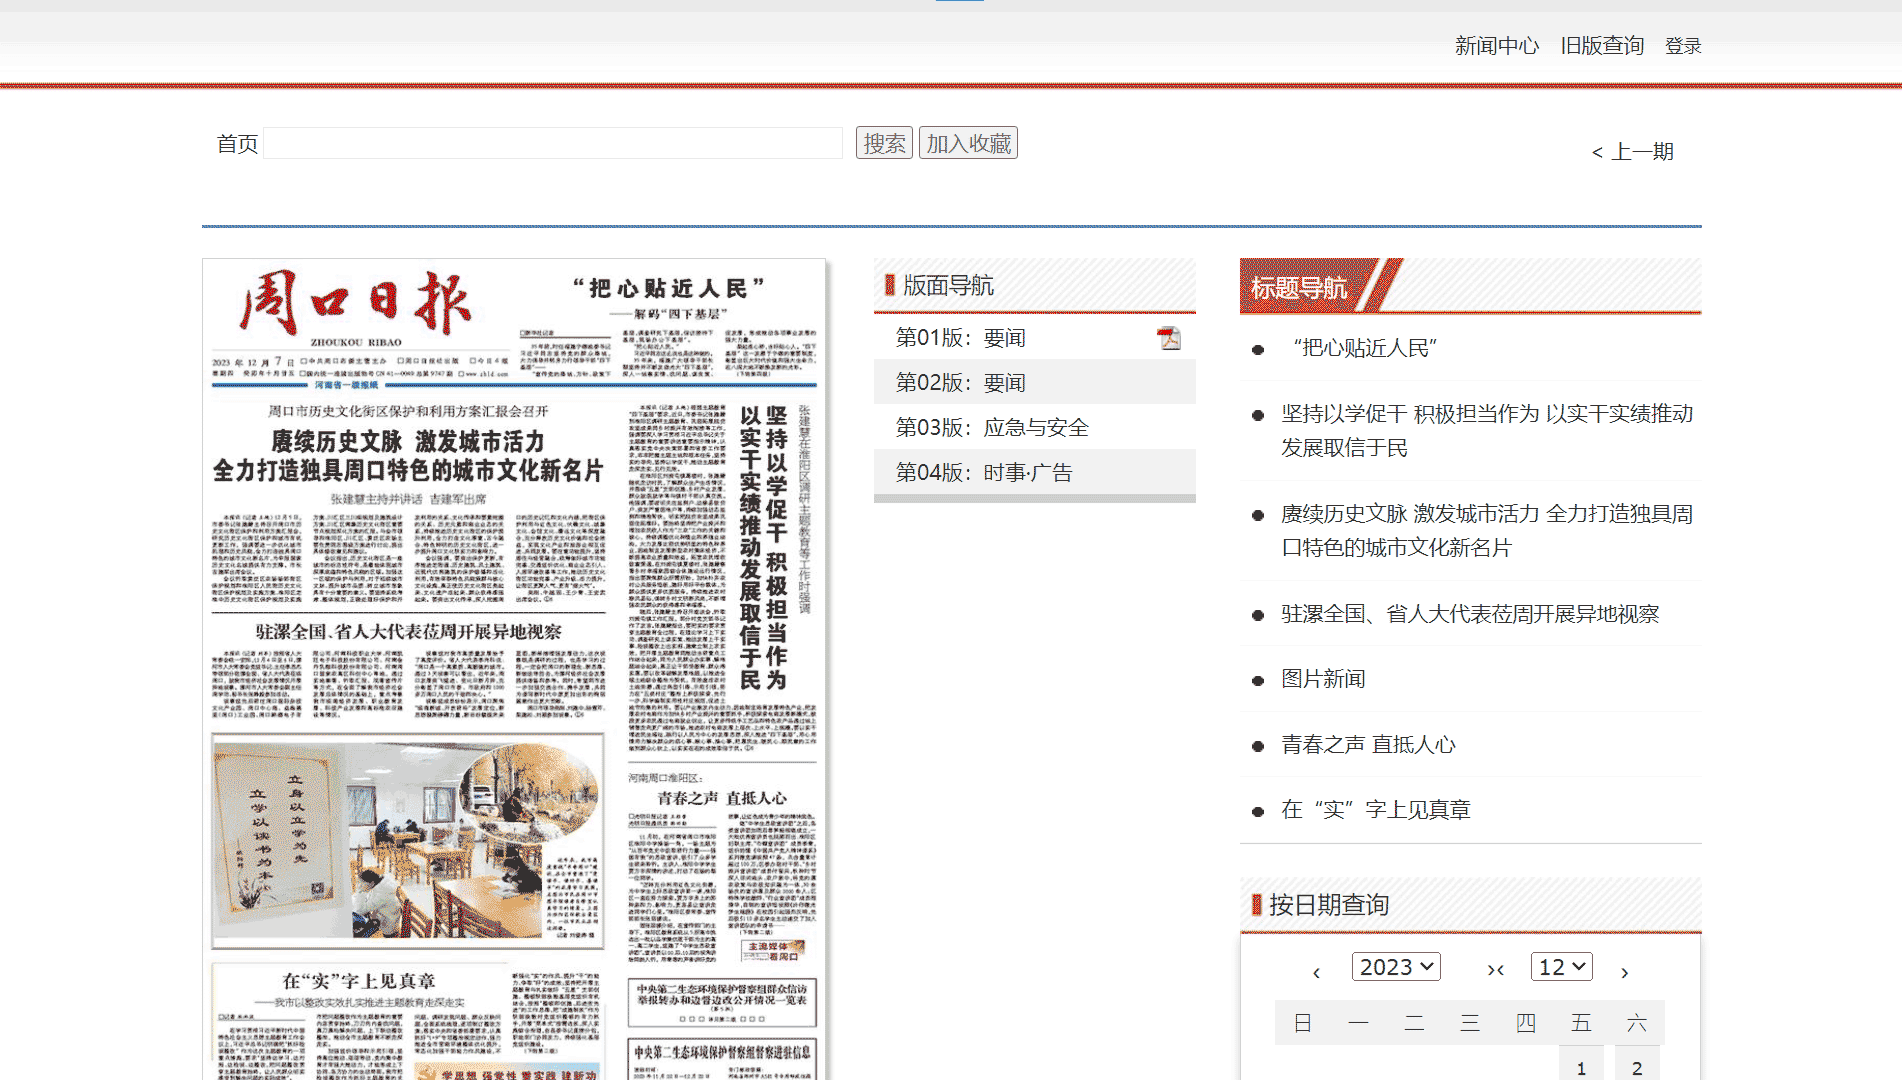Open article 在“实”字上见真章 in title list
The height and width of the screenshot is (1080, 1902).
coord(1376,810)
